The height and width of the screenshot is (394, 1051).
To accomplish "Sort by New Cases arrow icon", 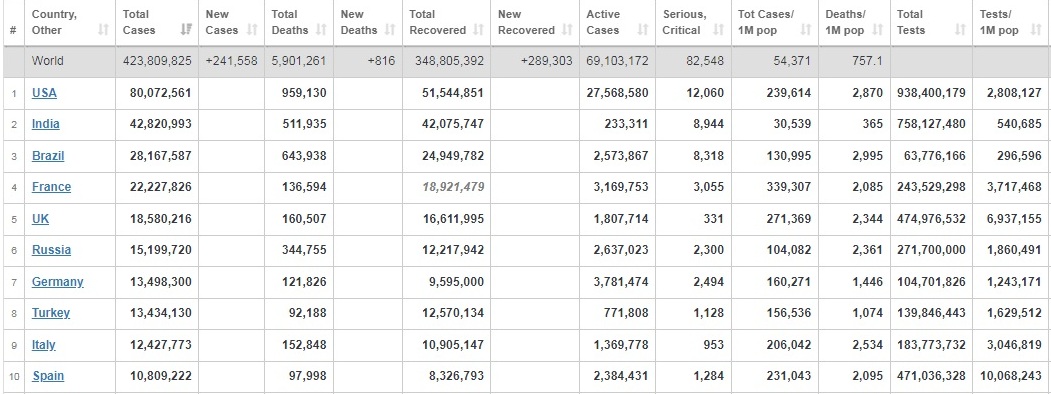I will coord(252,29).
